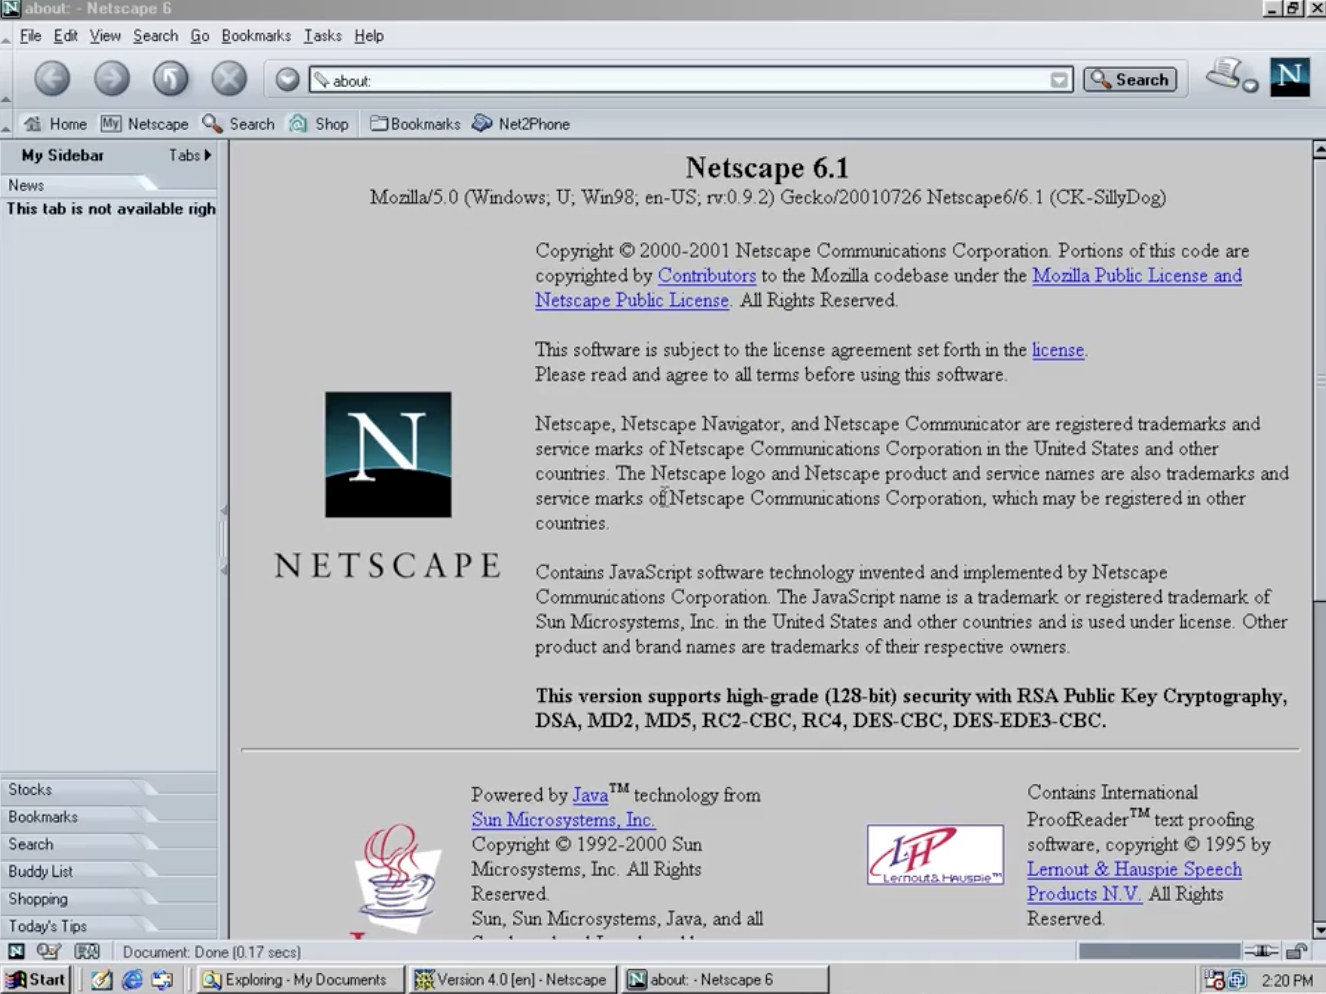Image resolution: width=1326 pixels, height=994 pixels.
Task: Open the Mozilla Public License link
Action: click(x=1137, y=275)
